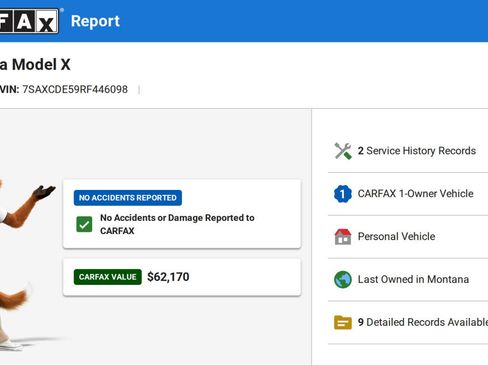Open 9 Detailed Records Available

408,322
